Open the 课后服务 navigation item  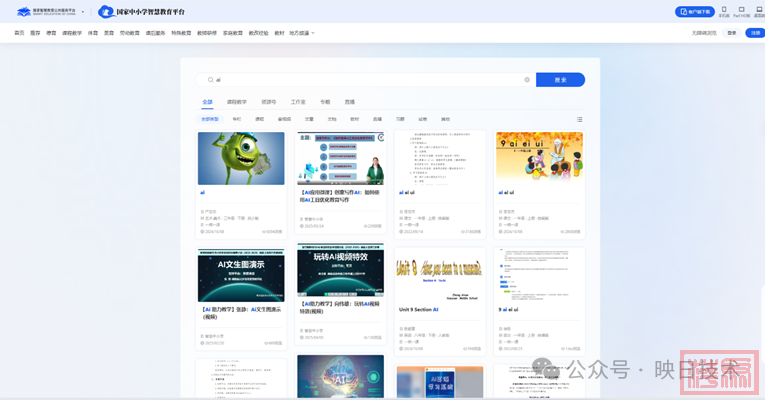coord(155,33)
